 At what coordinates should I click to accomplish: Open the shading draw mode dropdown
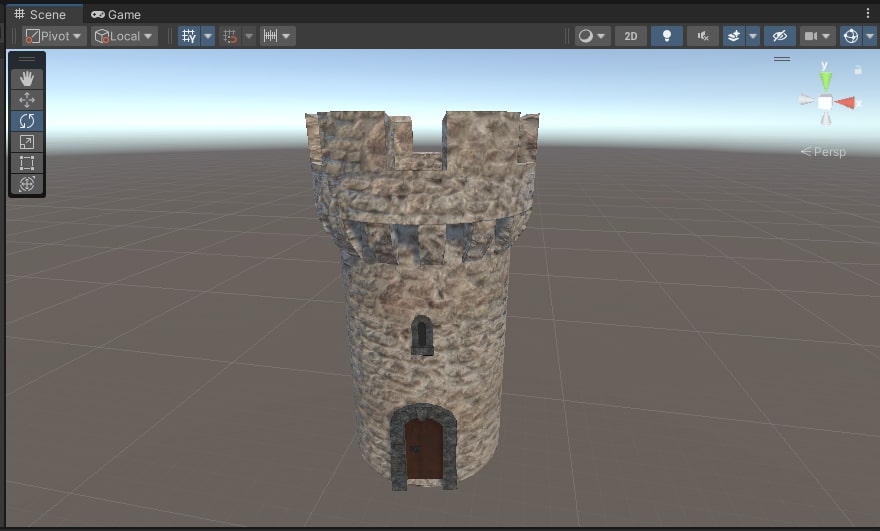point(593,36)
